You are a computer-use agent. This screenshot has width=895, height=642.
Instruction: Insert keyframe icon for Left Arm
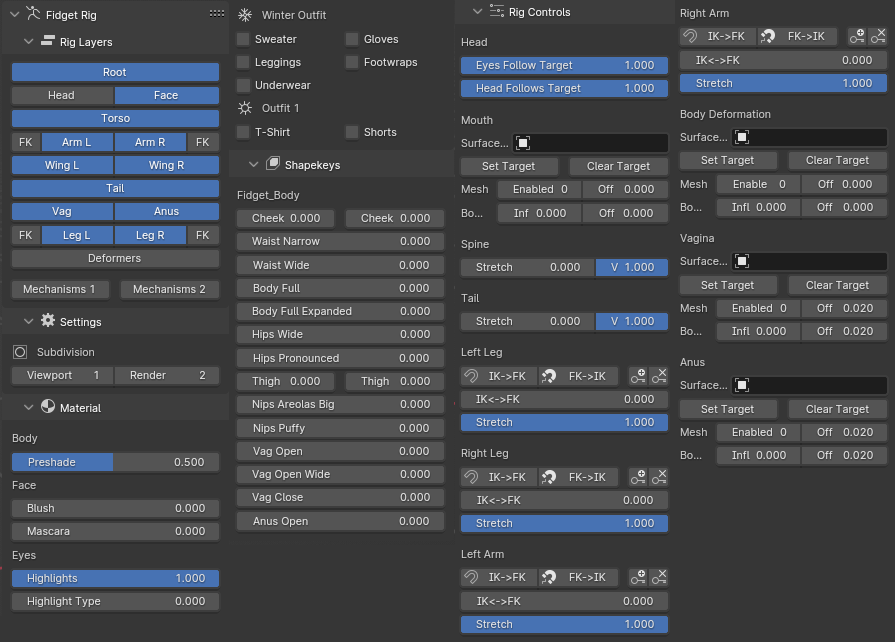[638, 578]
